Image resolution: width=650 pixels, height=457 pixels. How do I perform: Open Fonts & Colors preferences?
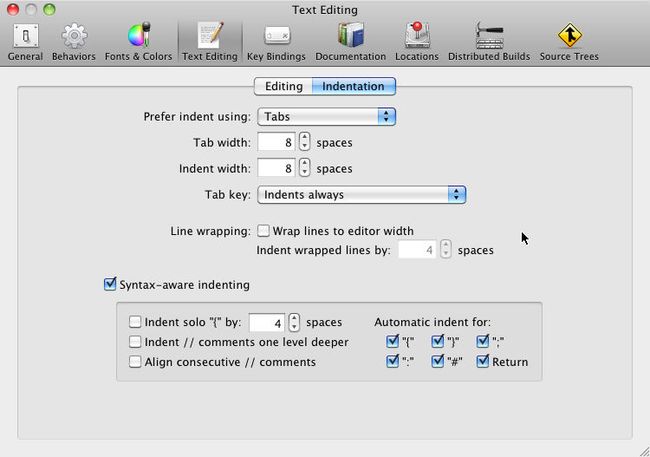coord(138,42)
